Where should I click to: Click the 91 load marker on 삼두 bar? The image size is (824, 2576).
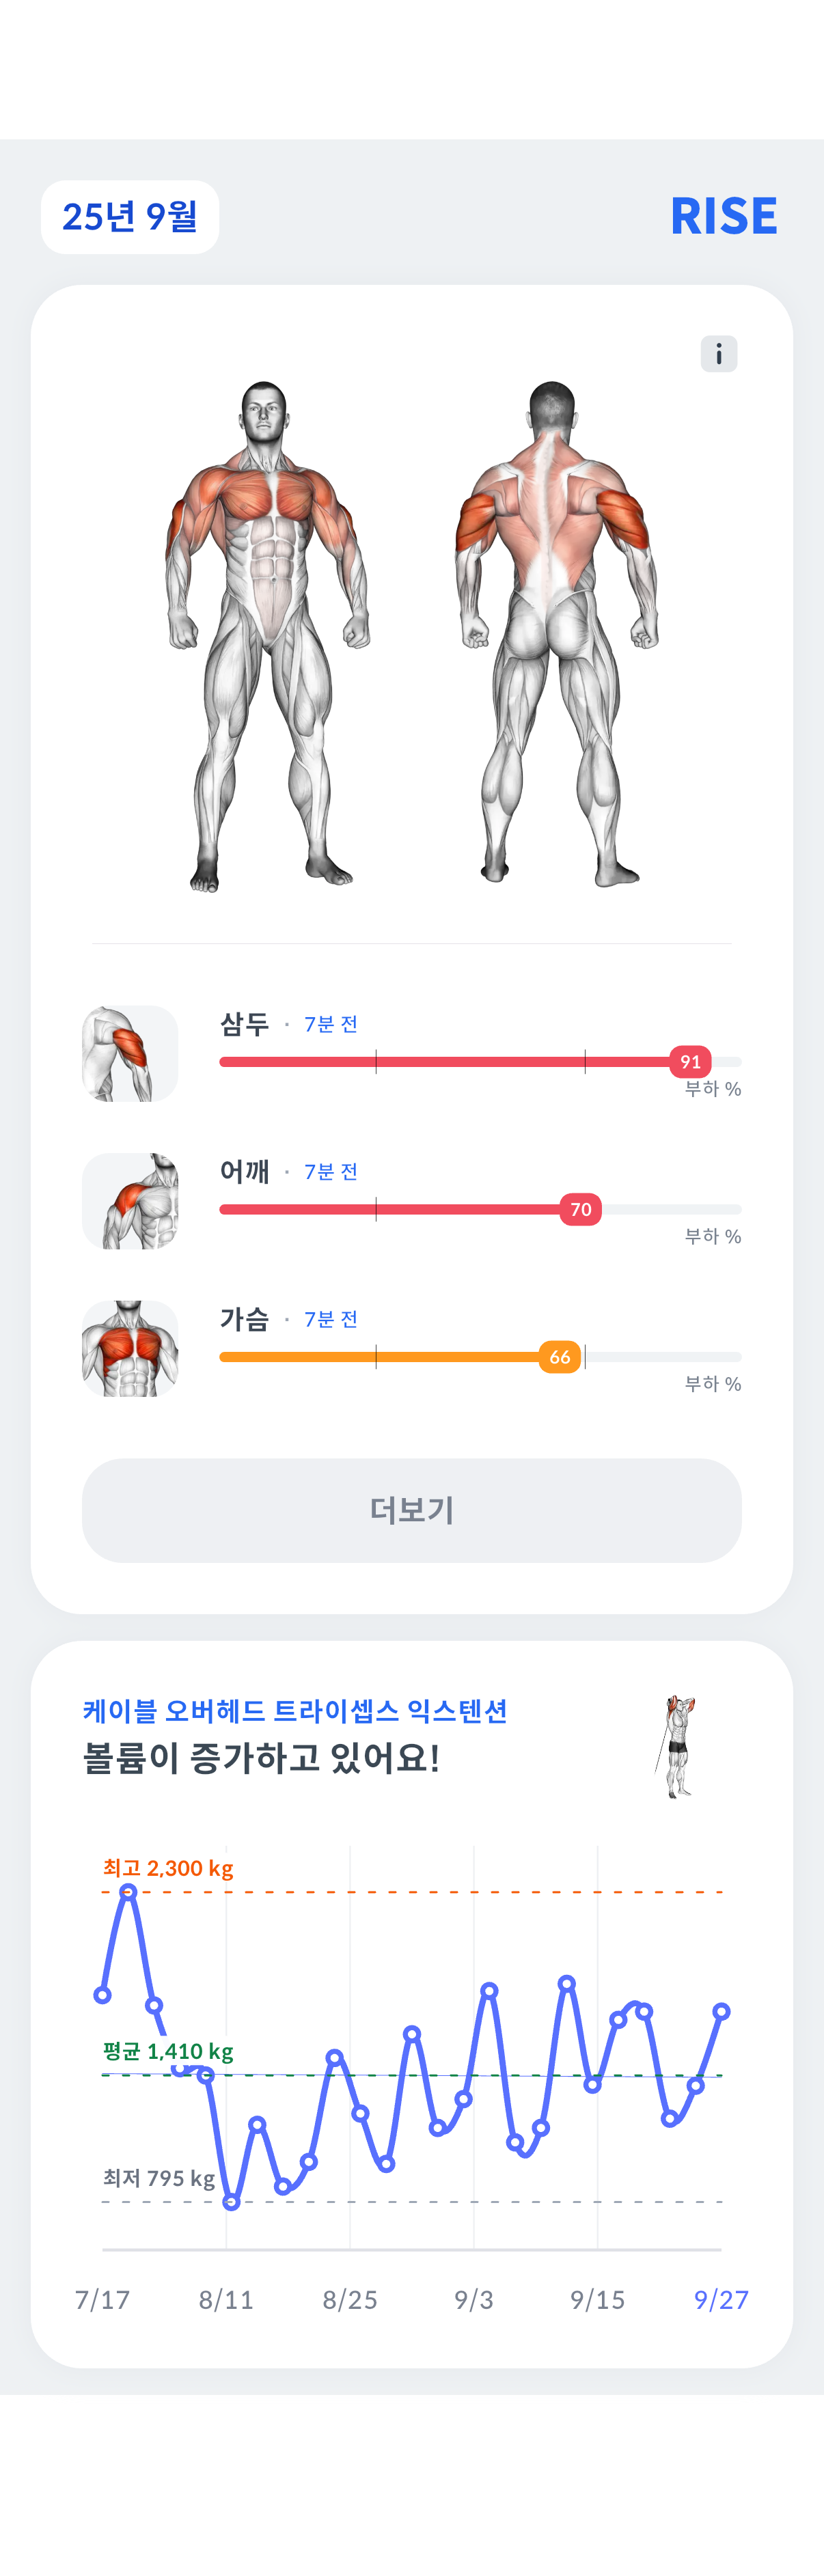pyautogui.click(x=690, y=1062)
